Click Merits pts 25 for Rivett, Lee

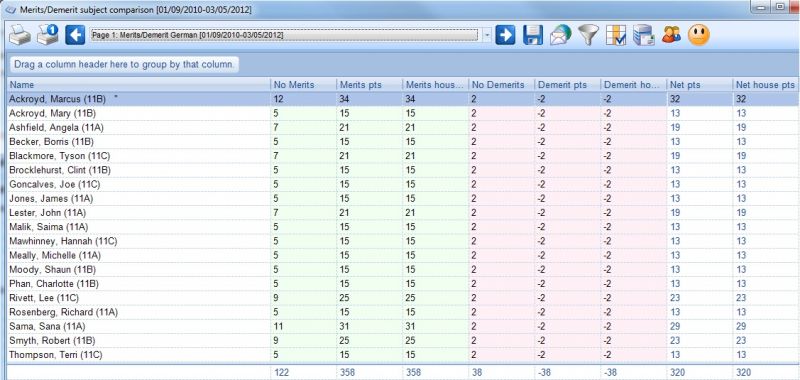click(x=344, y=298)
